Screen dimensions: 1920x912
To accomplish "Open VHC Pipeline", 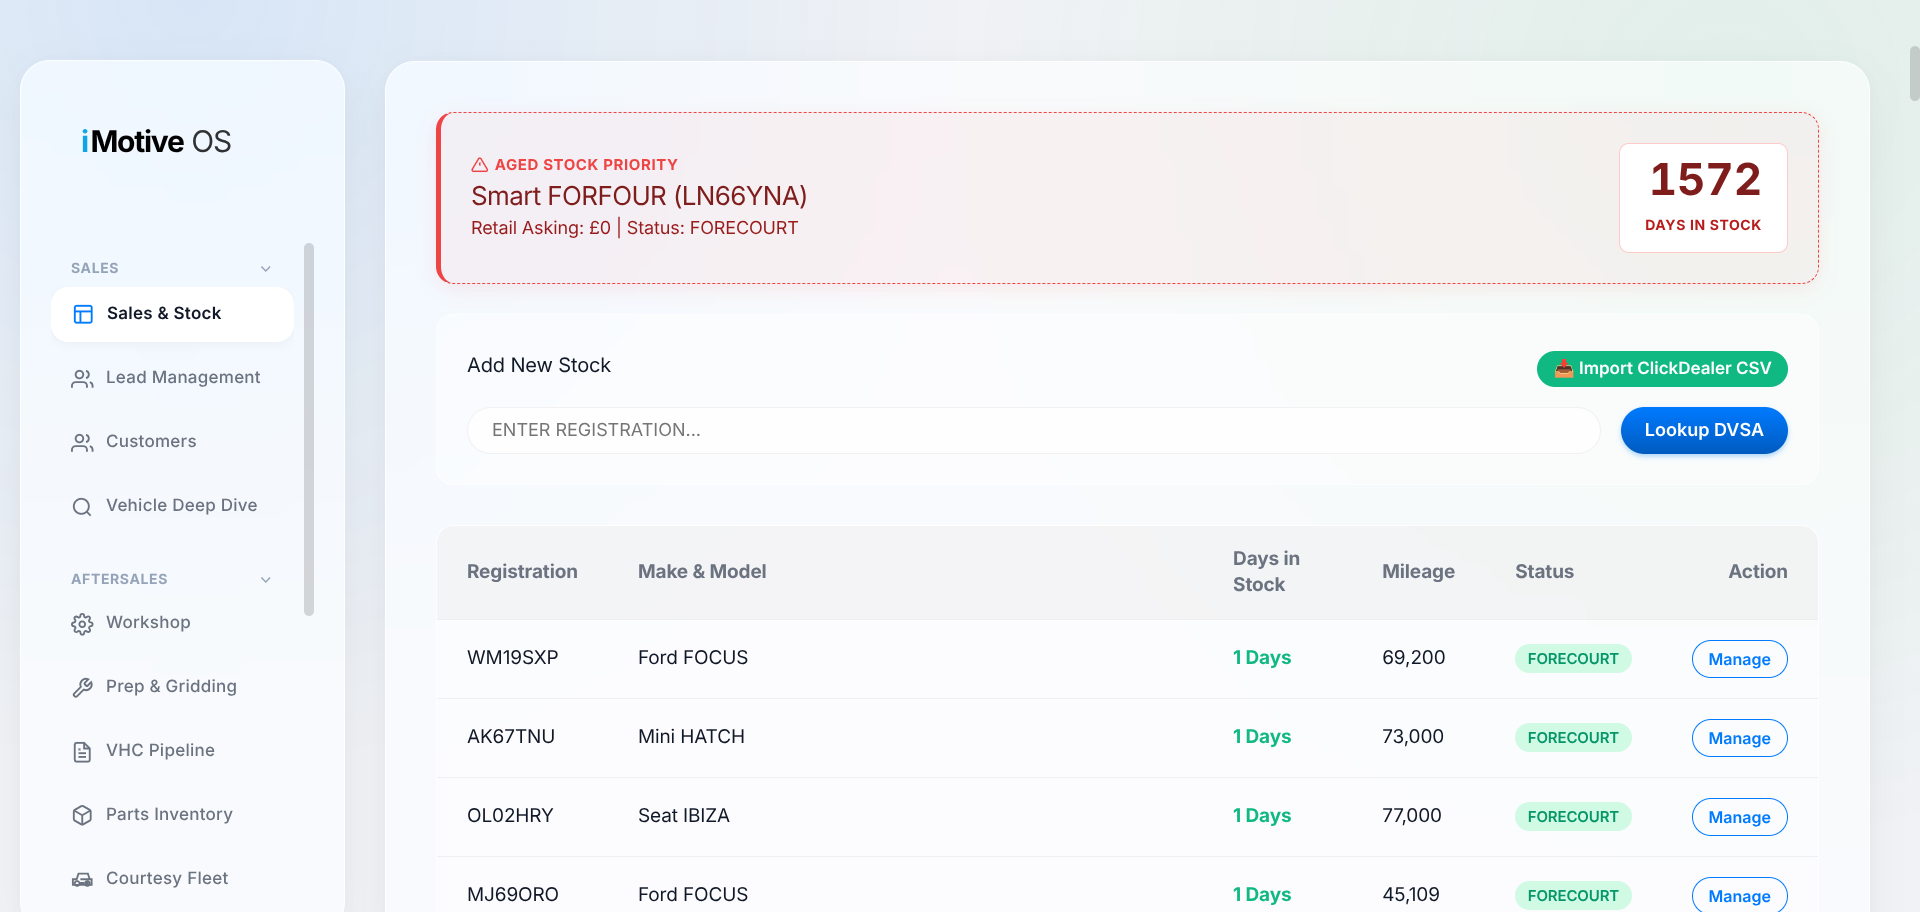I will (172, 751).
